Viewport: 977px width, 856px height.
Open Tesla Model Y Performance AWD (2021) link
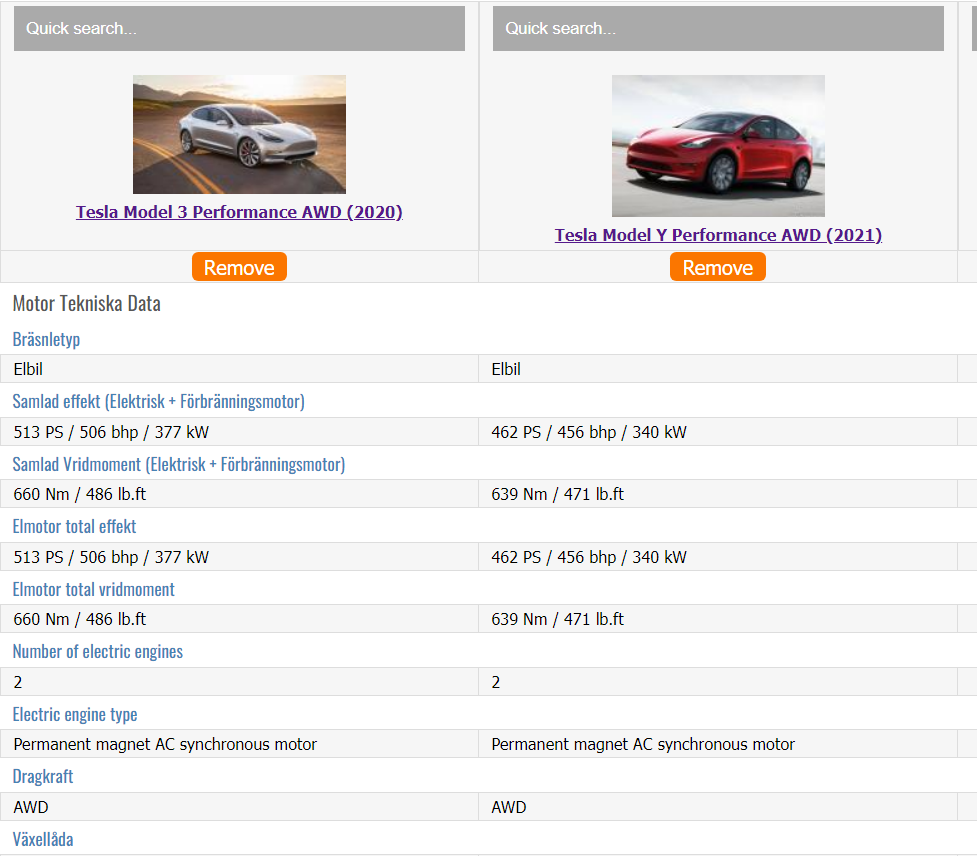(x=718, y=235)
